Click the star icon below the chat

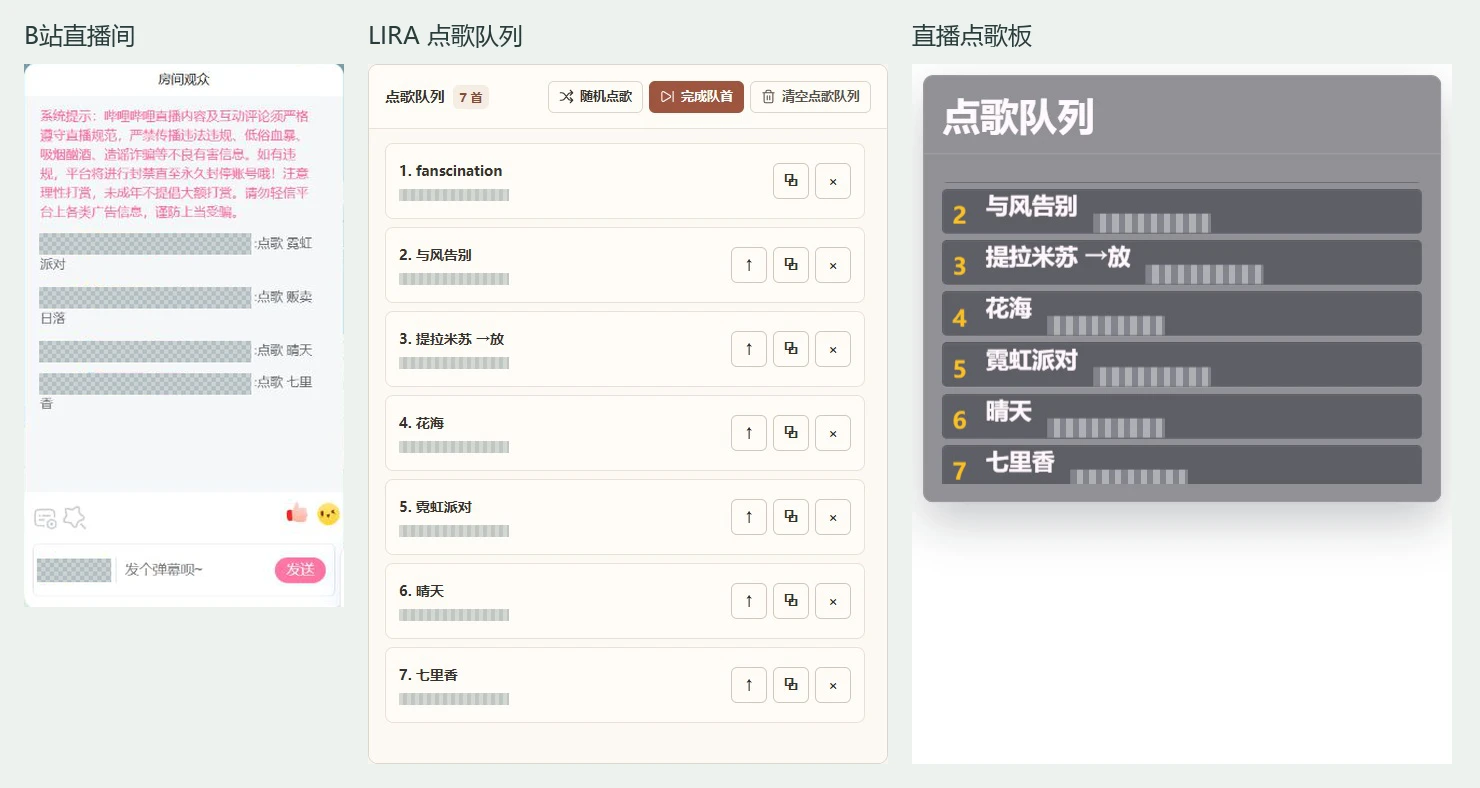(x=75, y=517)
